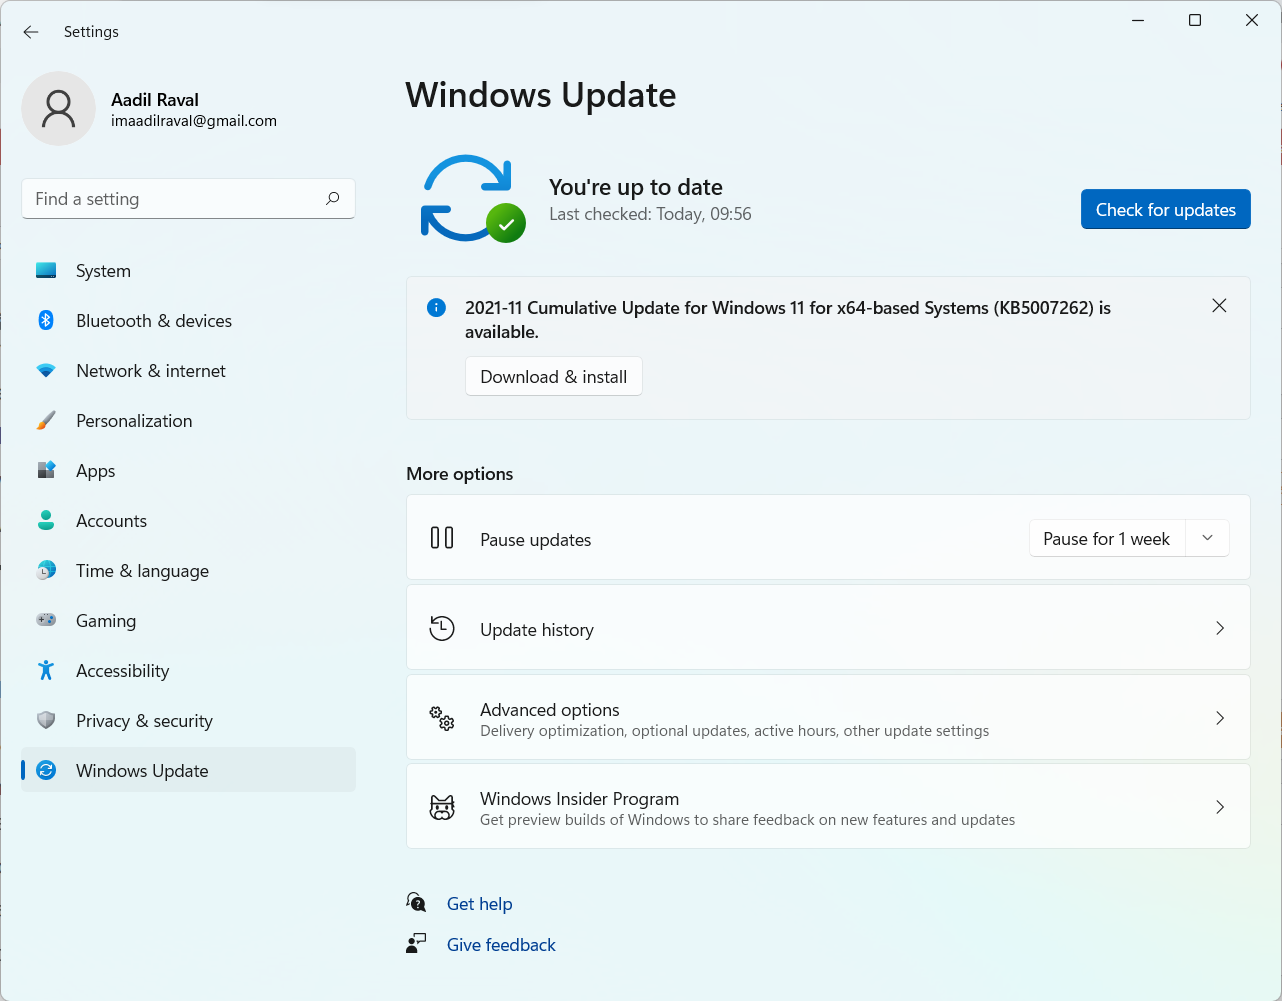Focus the Find a setting search field

[x=175, y=199]
